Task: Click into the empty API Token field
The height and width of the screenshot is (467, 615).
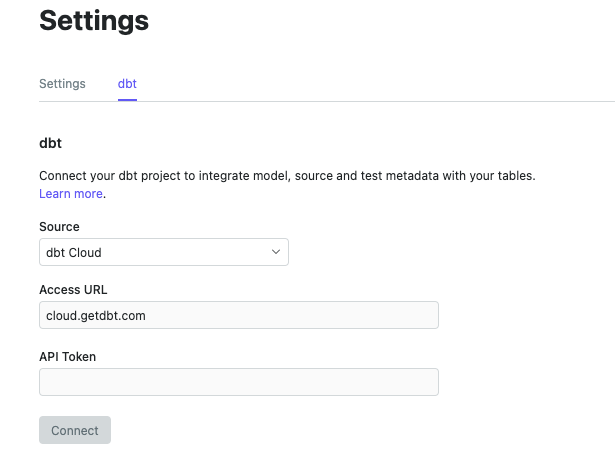Action: click(x=238, y=382)
